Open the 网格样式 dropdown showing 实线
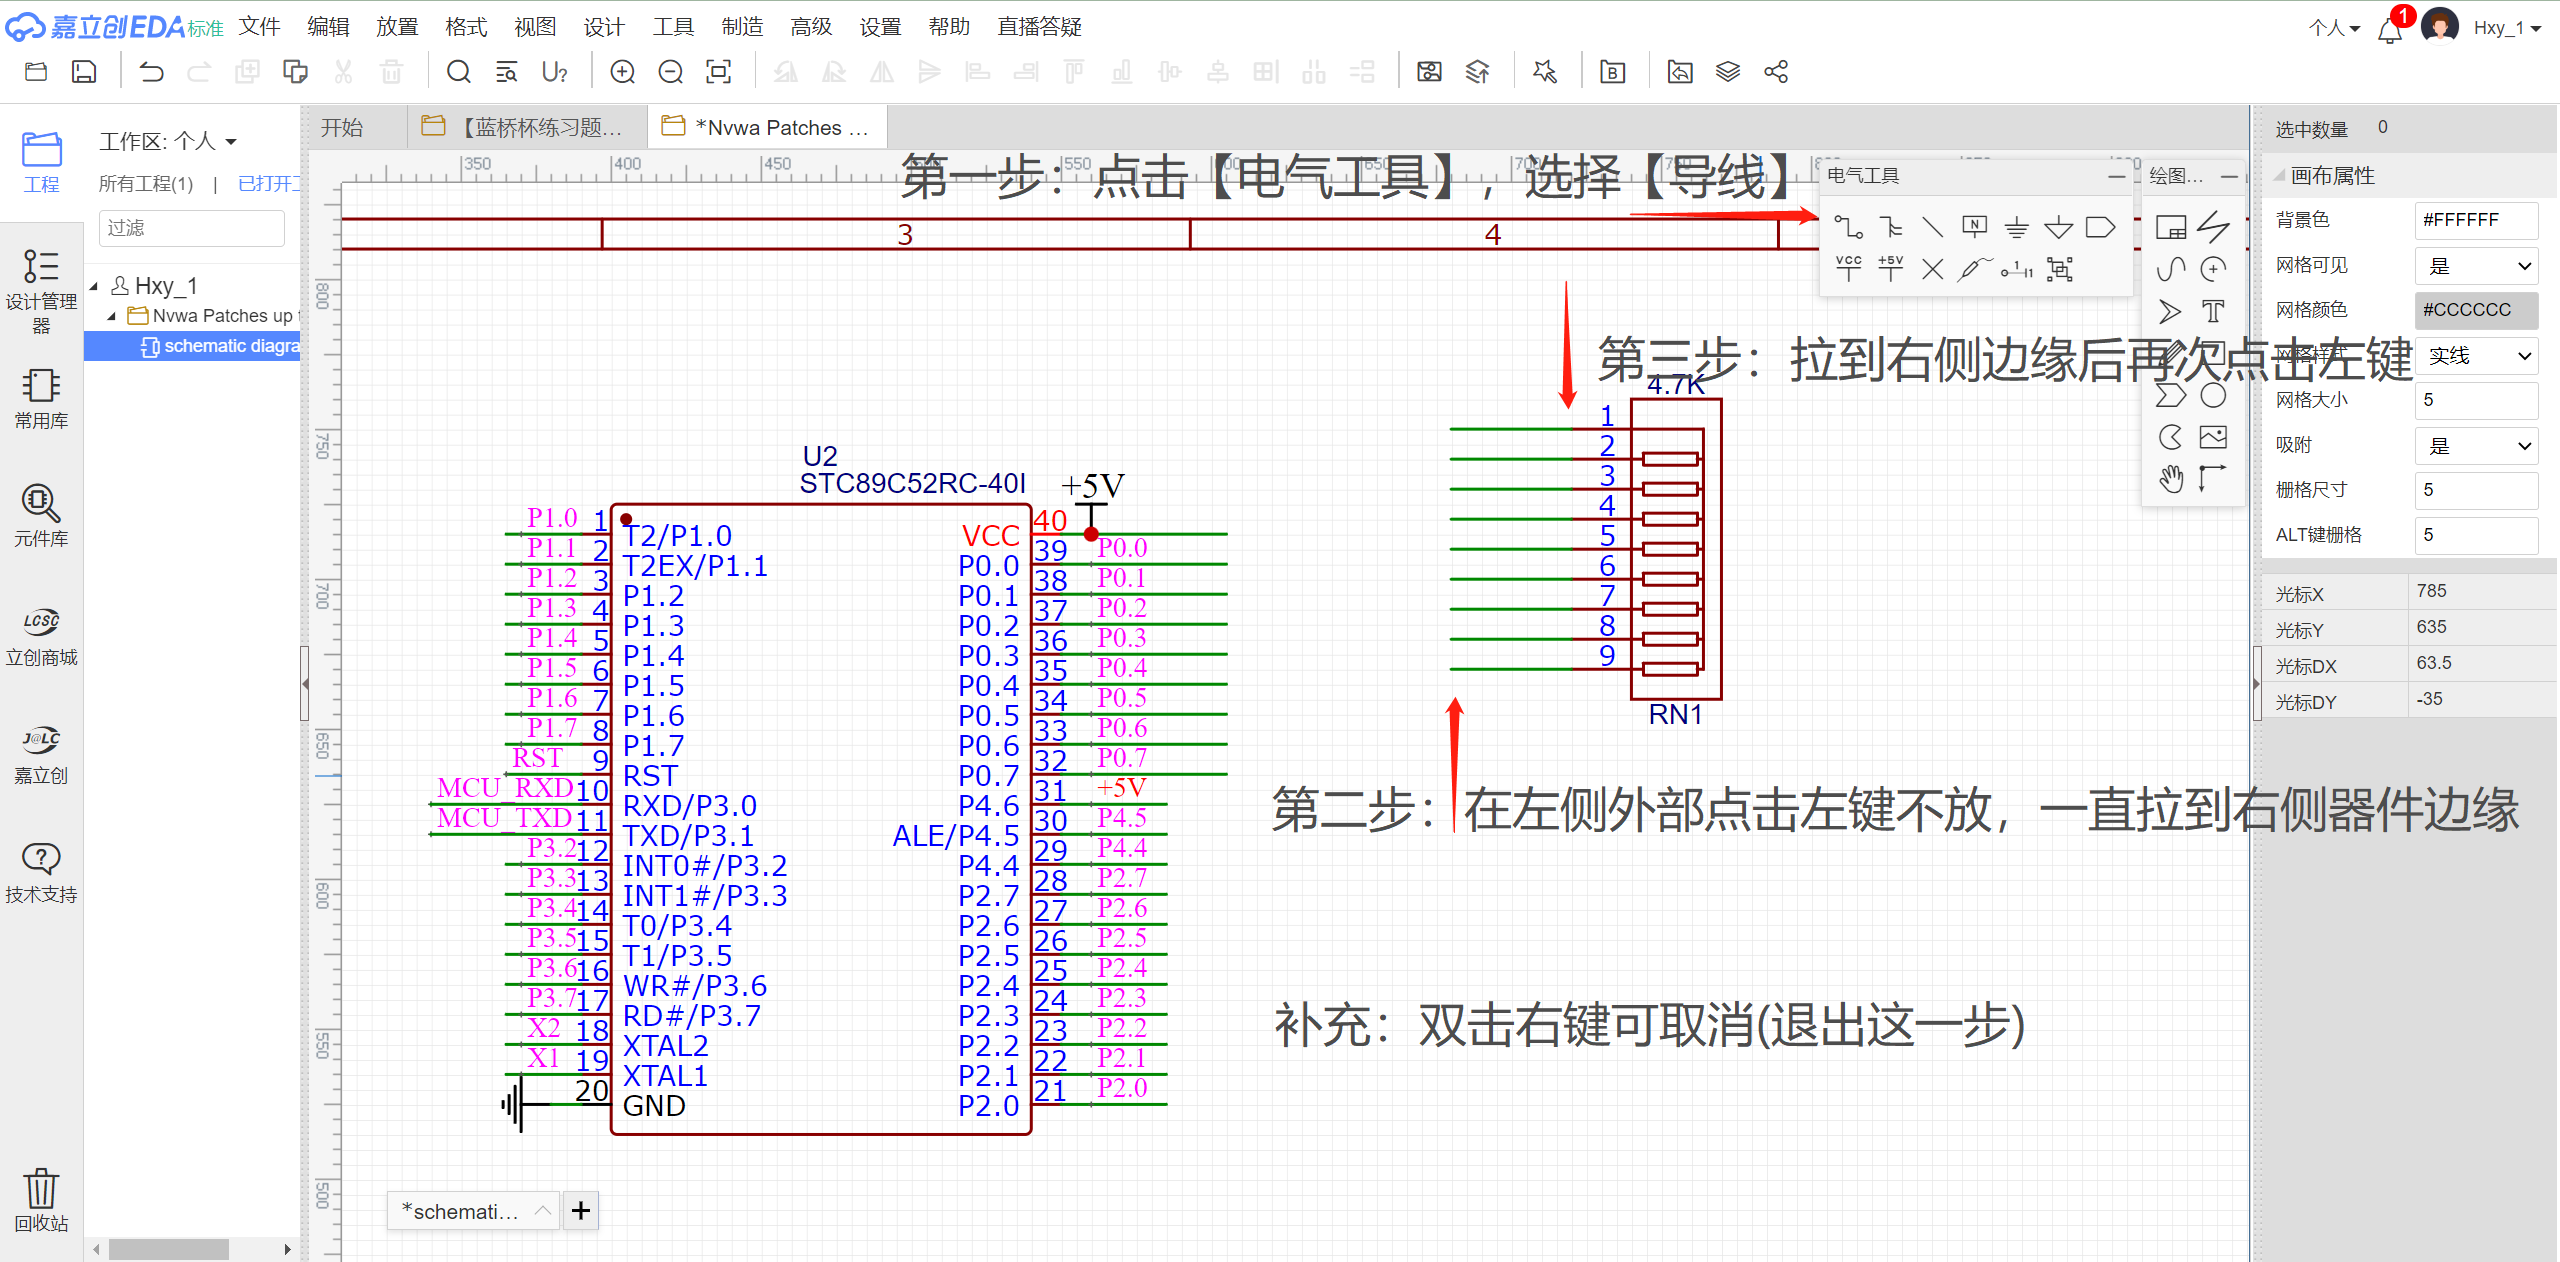Screen dimensions: 2560x1262 click(2476, 356)
